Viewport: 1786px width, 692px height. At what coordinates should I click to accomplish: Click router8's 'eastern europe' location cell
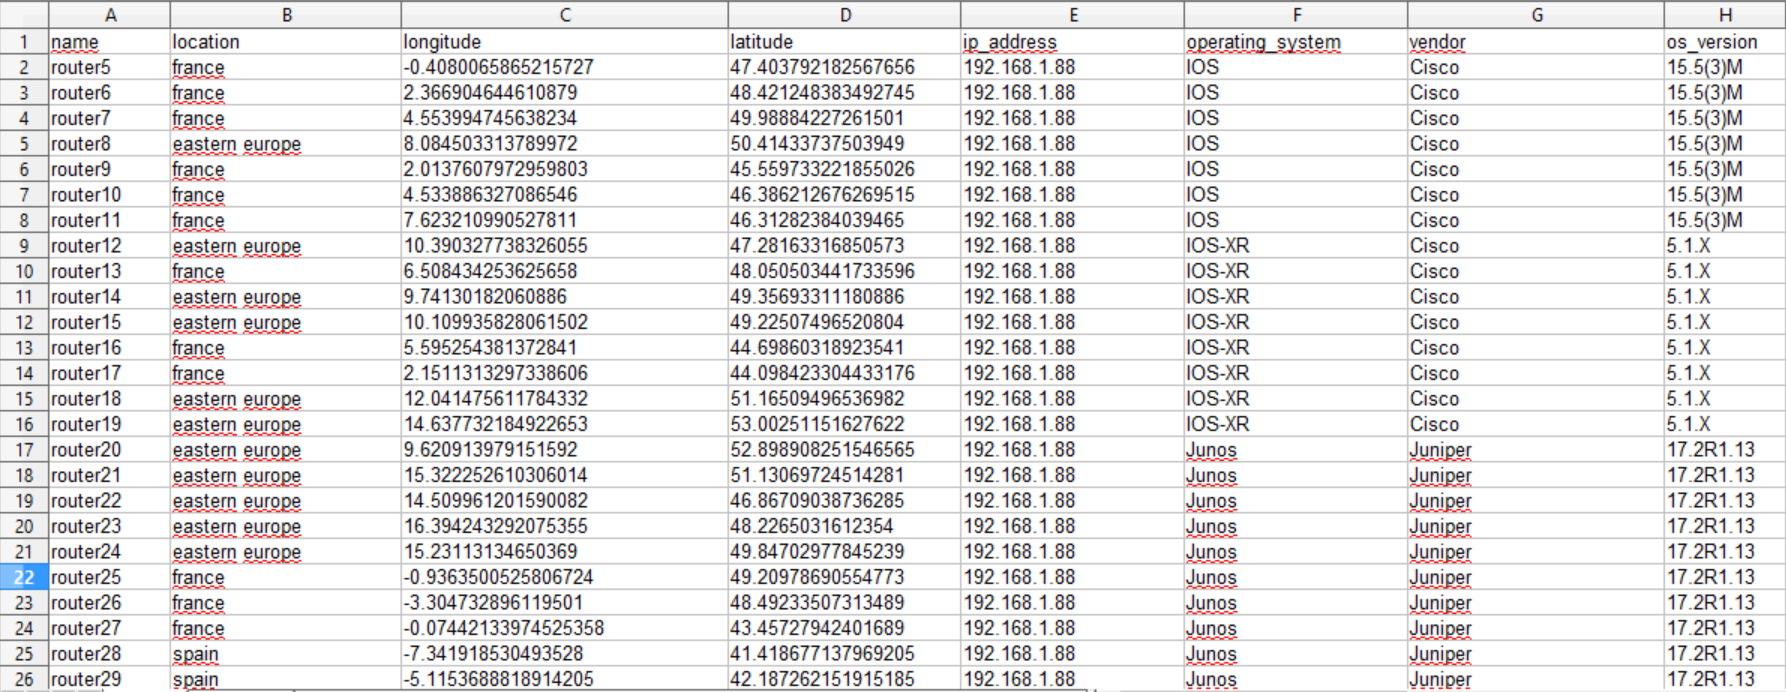(x=286, y=144)
